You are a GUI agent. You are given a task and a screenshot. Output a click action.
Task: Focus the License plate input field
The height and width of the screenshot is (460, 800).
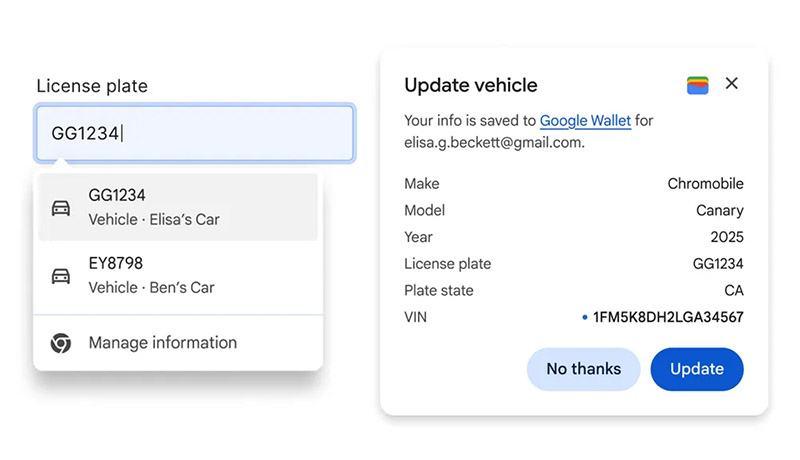(195, 133)
